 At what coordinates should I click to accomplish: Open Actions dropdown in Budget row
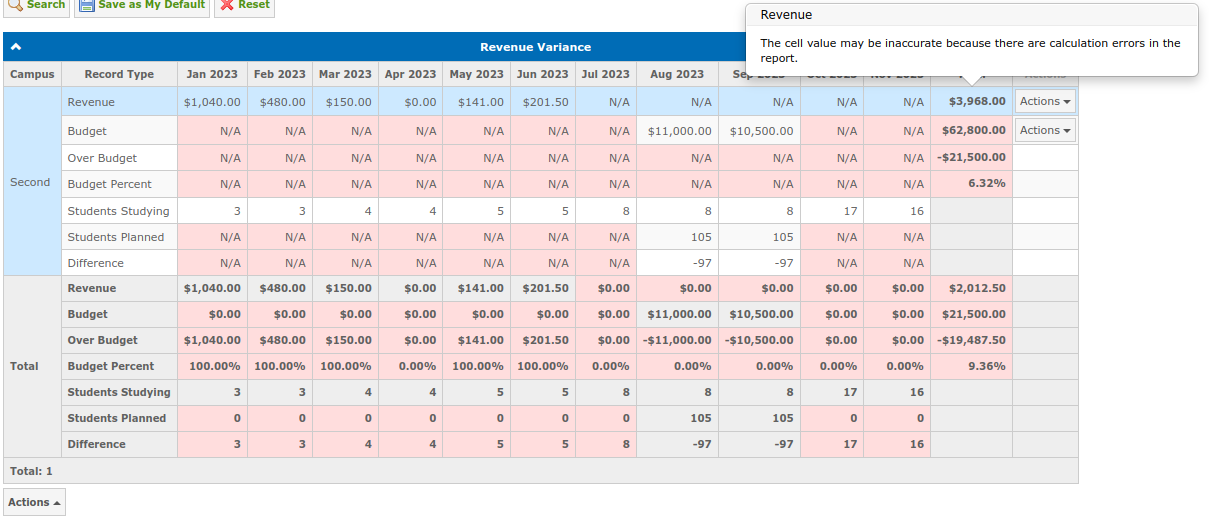pyautogui.click(x=1045, y=130)
